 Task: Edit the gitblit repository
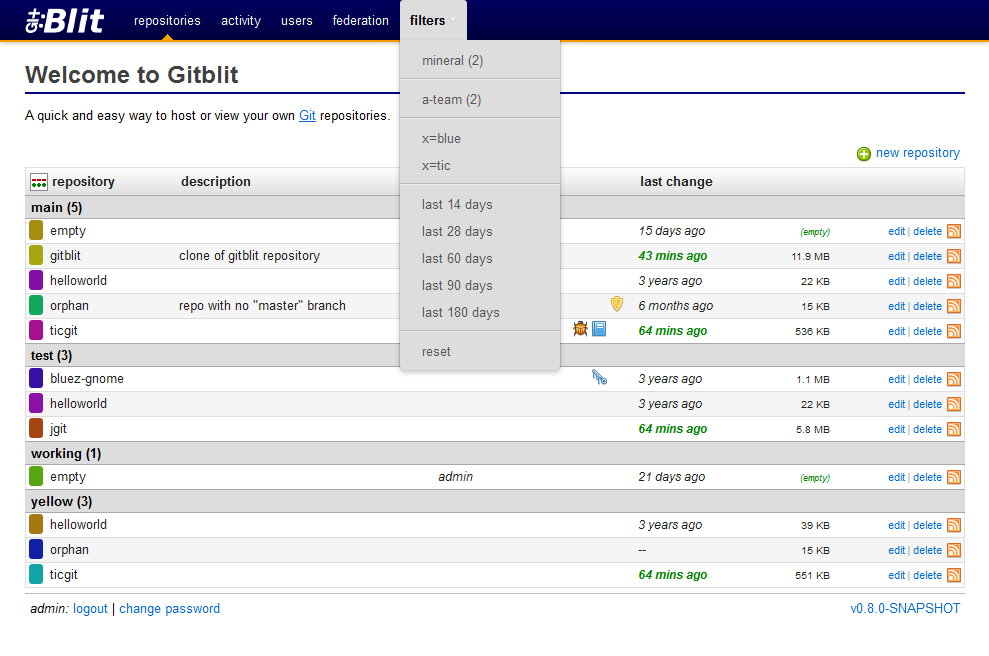point(896,257)
